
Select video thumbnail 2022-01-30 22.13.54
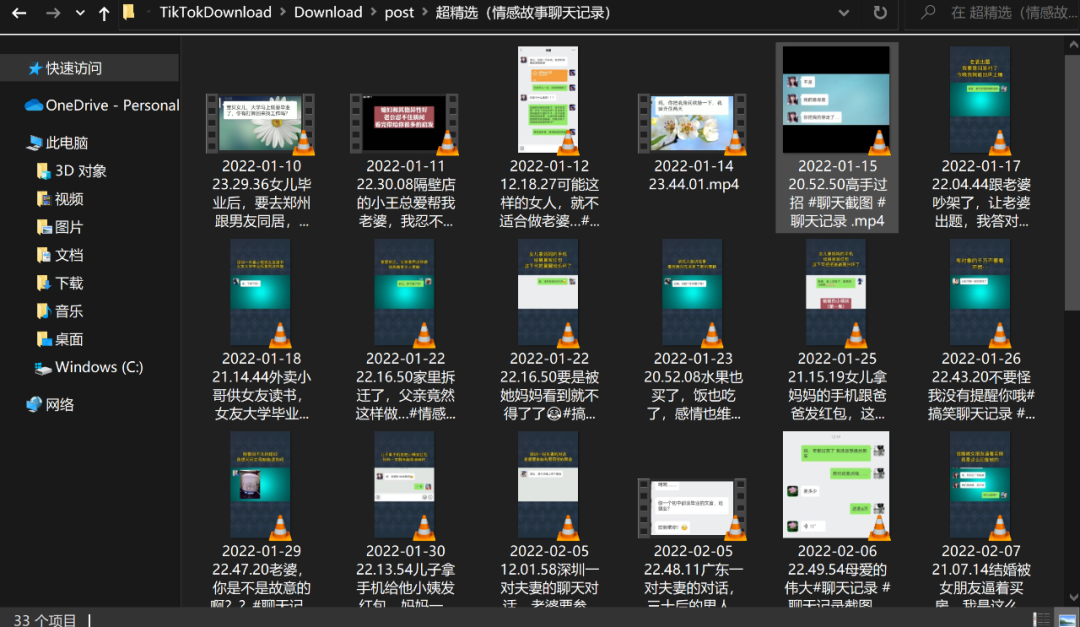(x=404, y=485)
